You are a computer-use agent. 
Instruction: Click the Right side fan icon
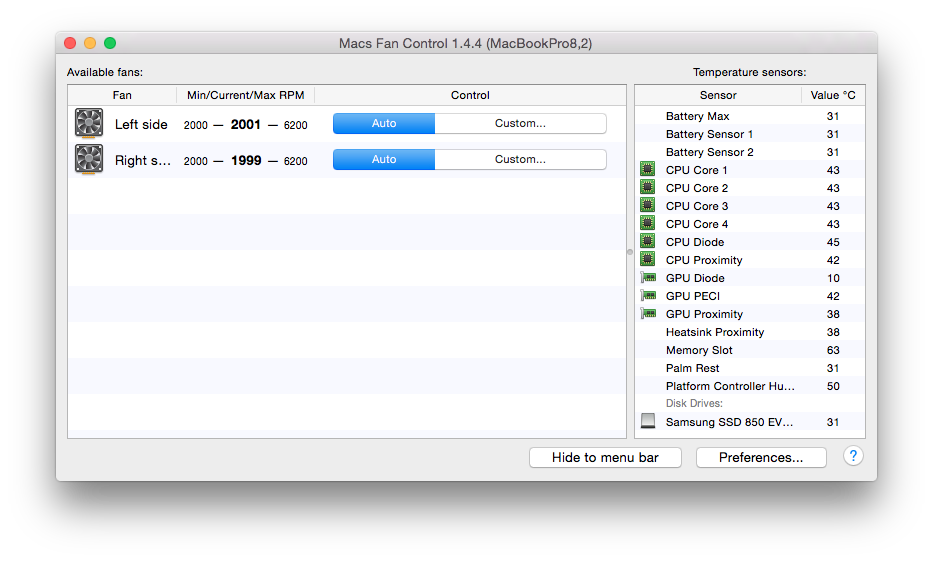[89, 159]
